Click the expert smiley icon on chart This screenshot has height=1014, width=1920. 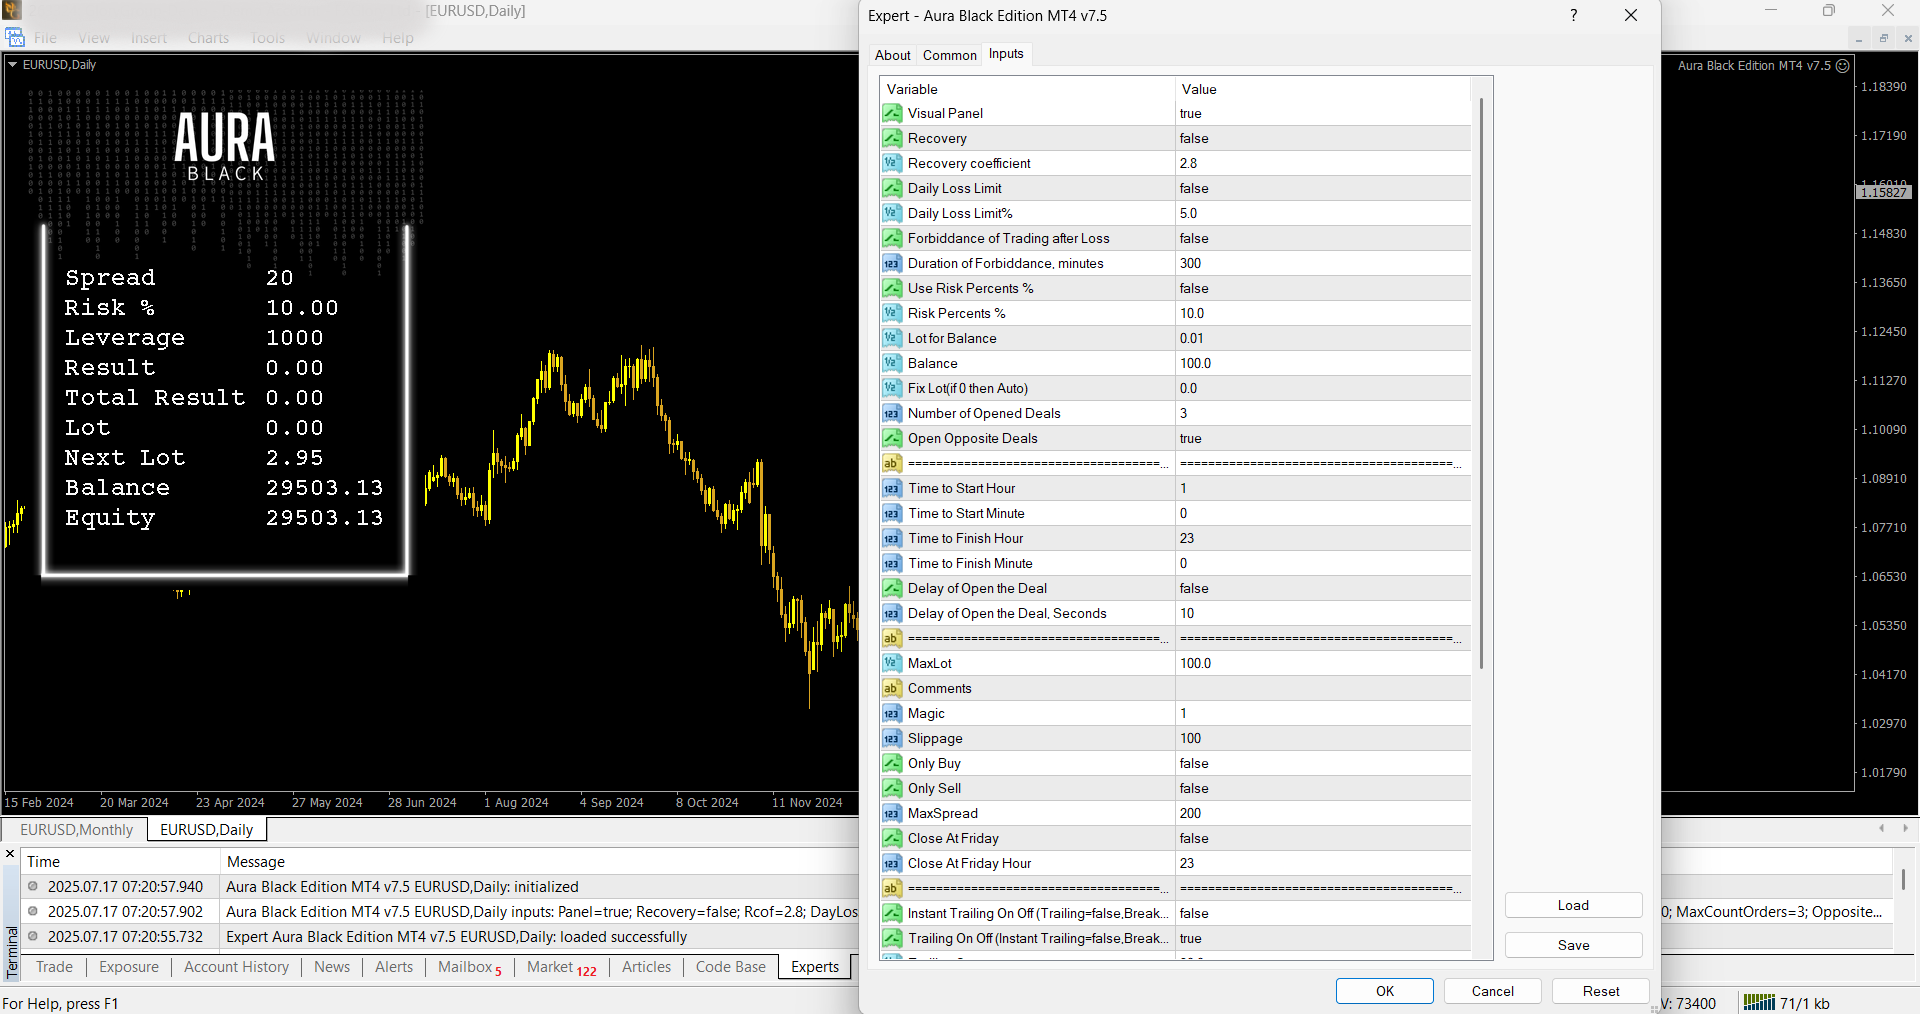point(1843,65)
